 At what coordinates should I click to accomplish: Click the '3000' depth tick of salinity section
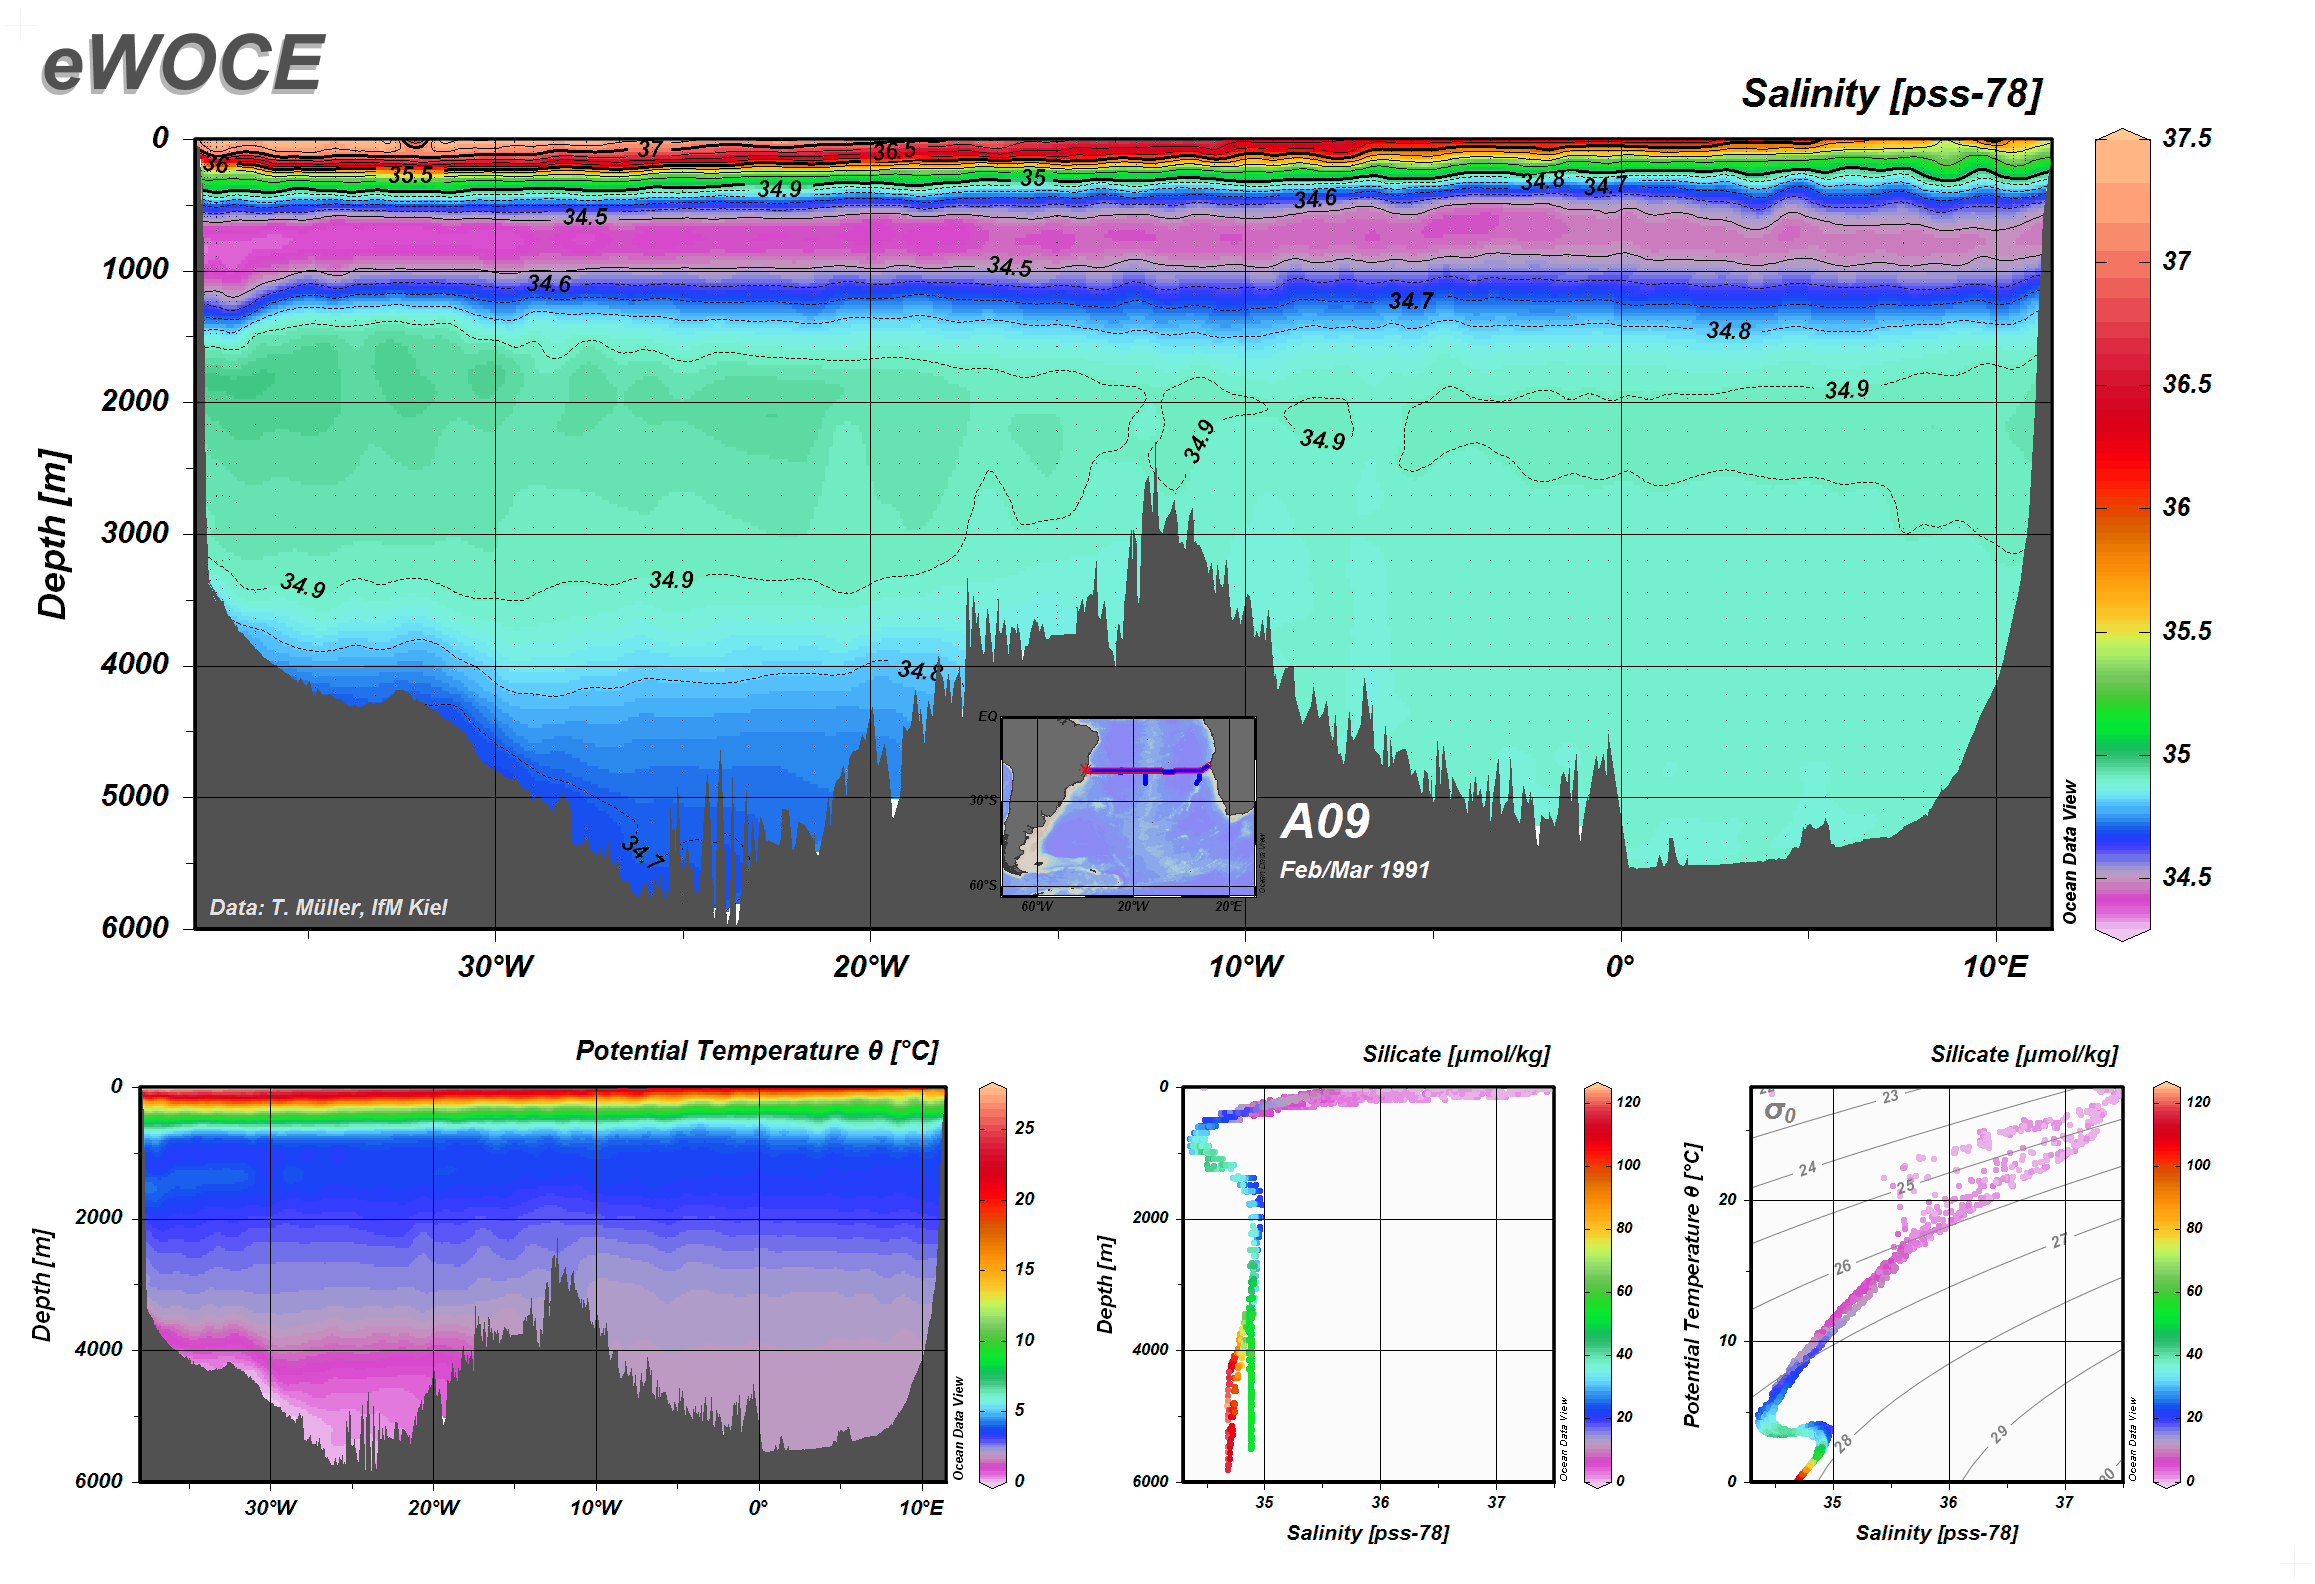coord(135,532)
